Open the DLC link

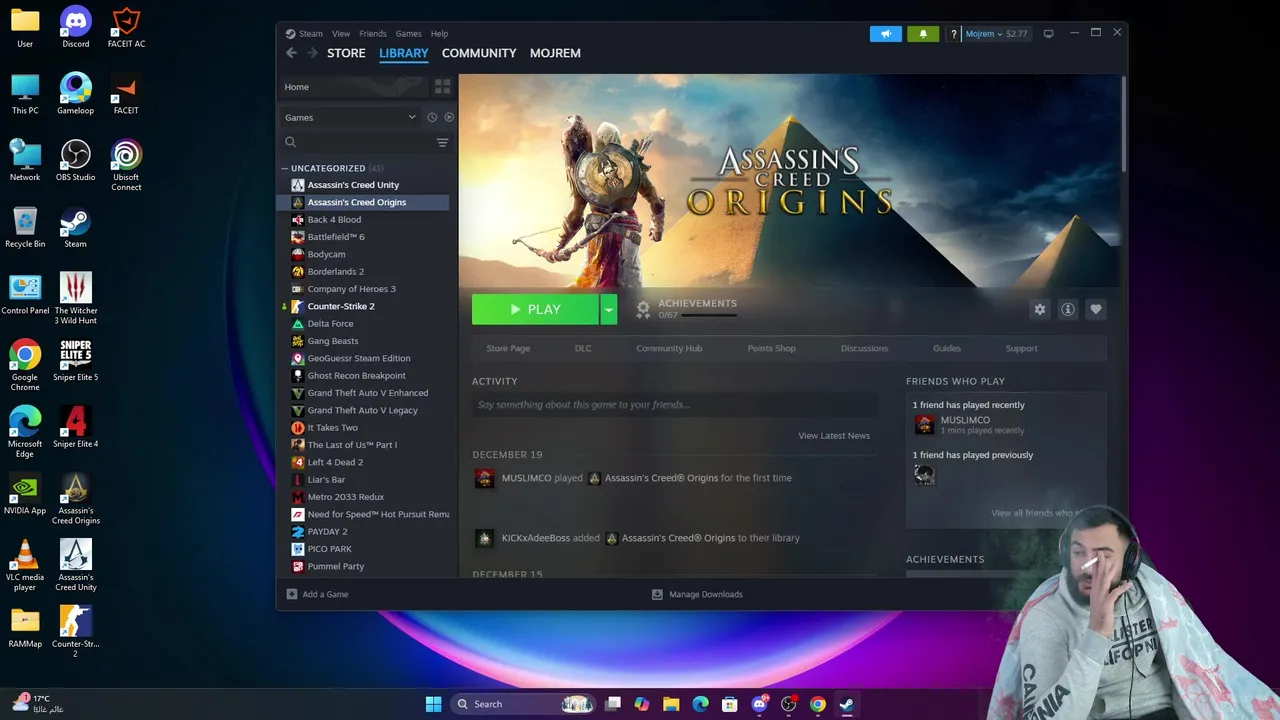583,348
